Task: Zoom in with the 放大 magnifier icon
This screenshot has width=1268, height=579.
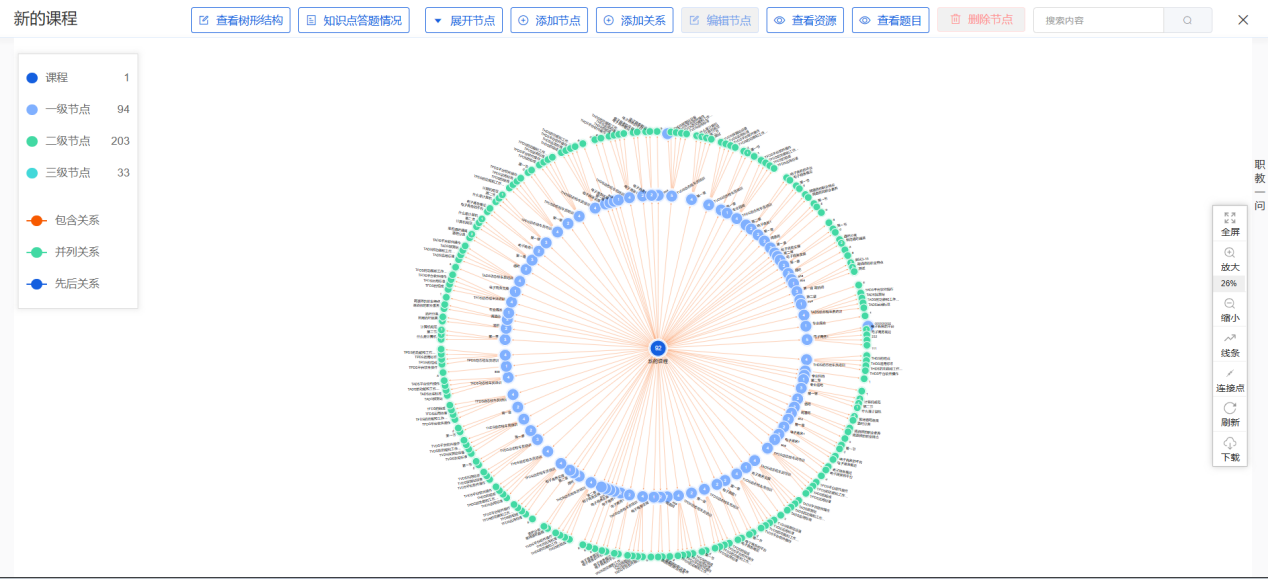Action: [1229, 253]
